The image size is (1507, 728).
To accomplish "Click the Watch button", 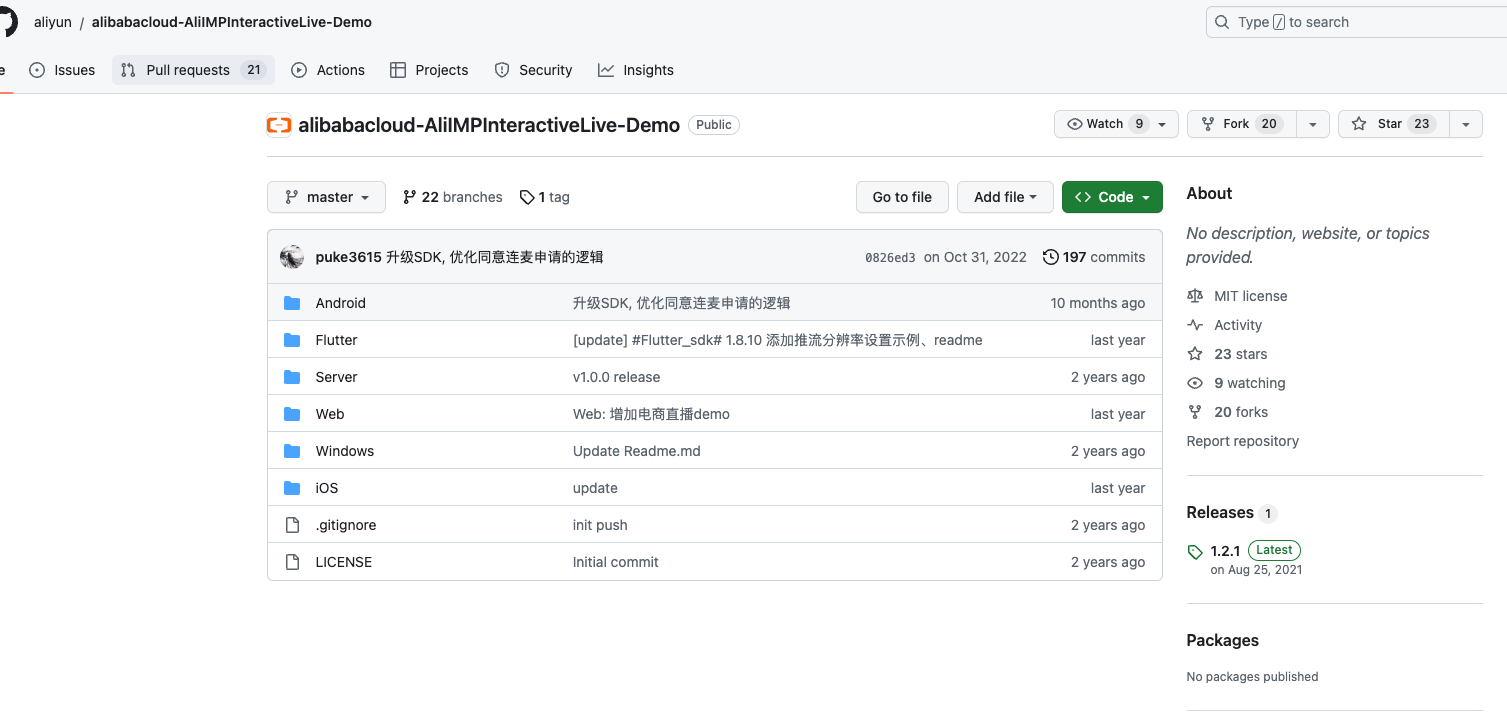I will pyautogui.click(x=1116, y=124).
